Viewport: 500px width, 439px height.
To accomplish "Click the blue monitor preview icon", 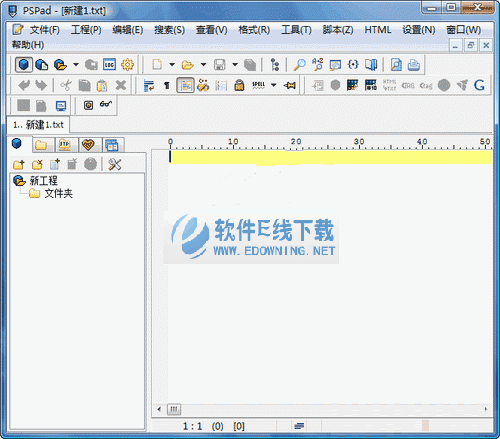I will click(61, 106).
